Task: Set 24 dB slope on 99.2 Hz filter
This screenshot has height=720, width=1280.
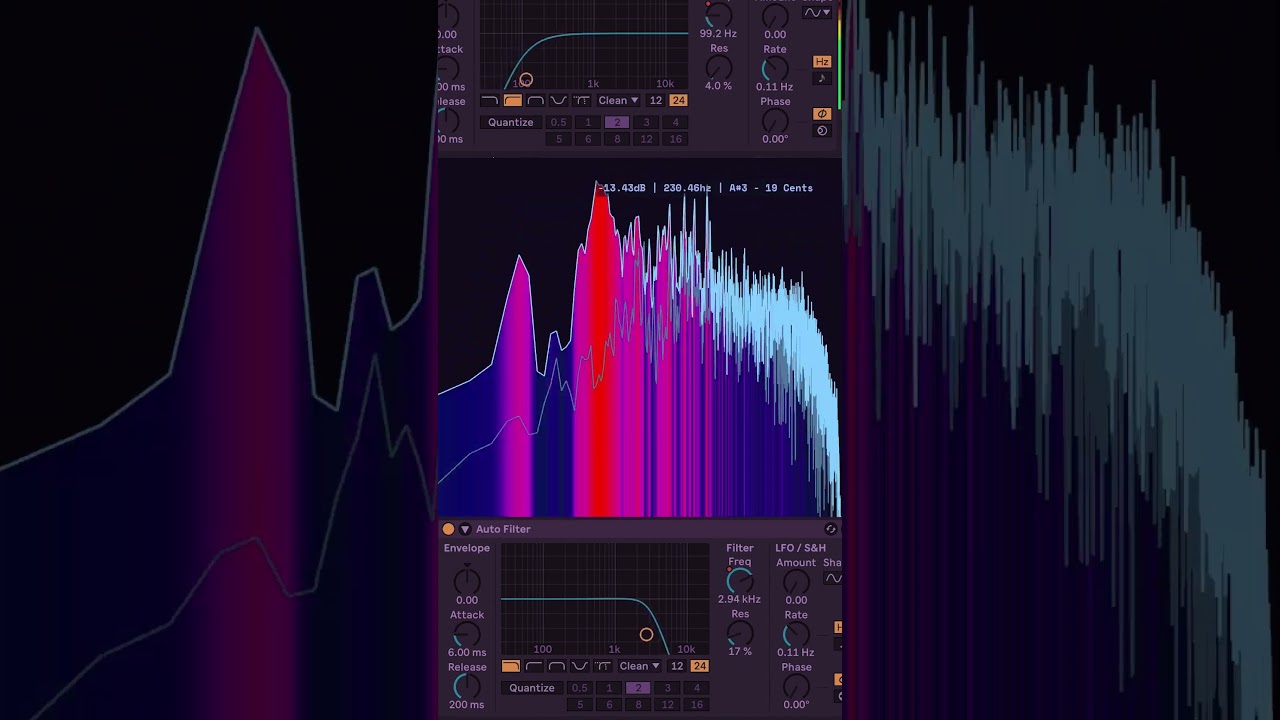Action: [679, 101]
